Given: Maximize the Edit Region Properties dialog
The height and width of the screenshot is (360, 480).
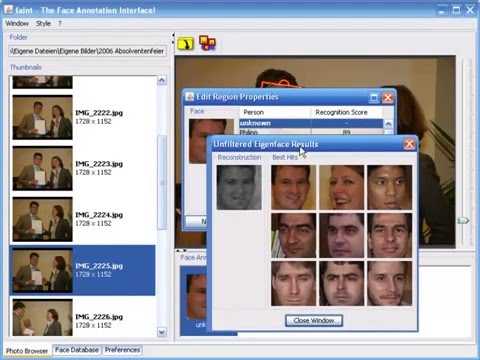Looking at the screenshot, I should (x=374, y=98).
